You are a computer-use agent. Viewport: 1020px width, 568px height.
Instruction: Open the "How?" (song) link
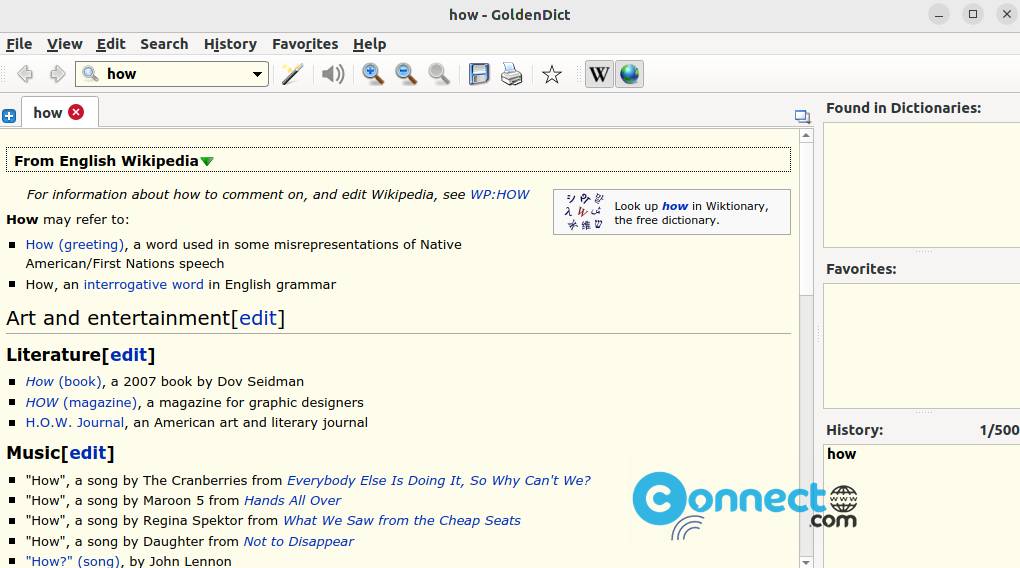(73, 561)
